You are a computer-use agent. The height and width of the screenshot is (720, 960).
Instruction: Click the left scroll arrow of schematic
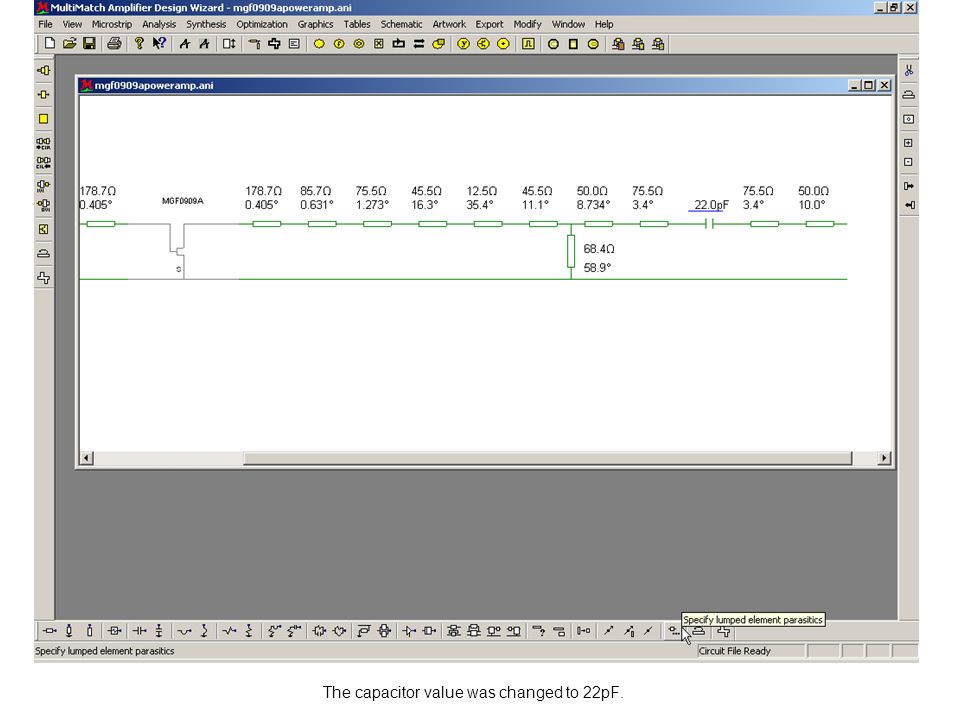pos(86,458)
